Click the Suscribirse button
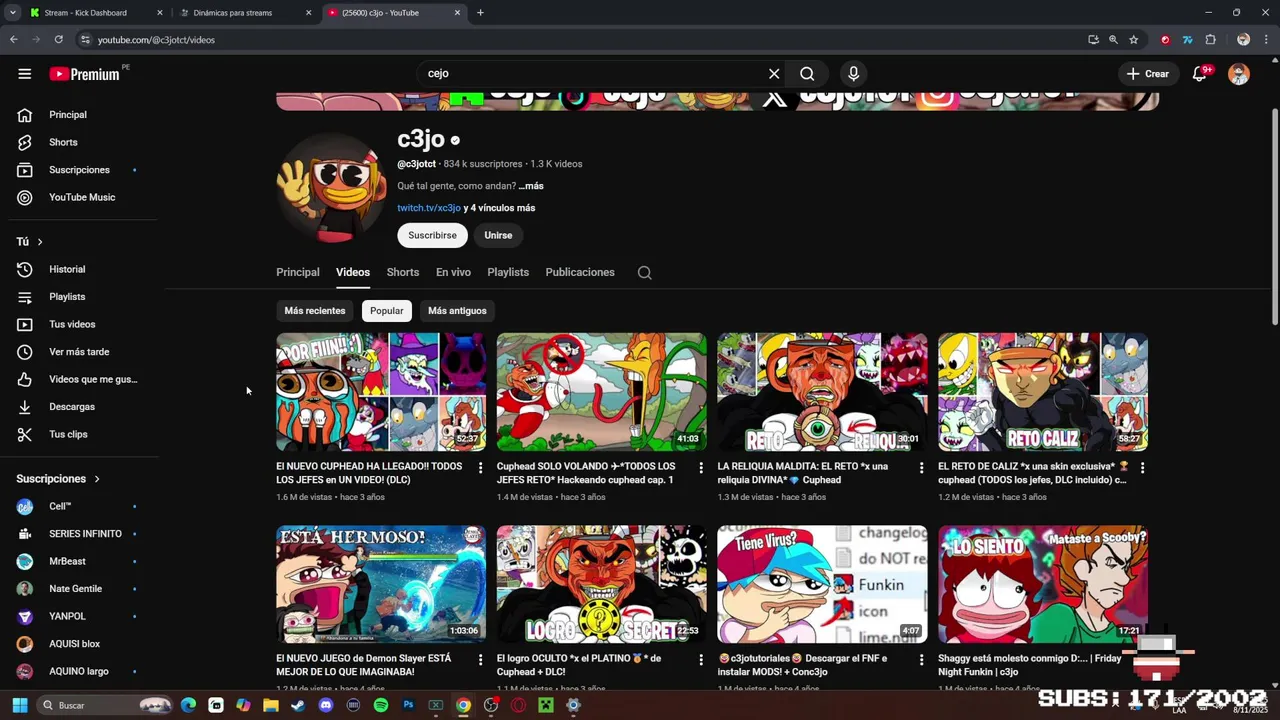 [432, 235]
